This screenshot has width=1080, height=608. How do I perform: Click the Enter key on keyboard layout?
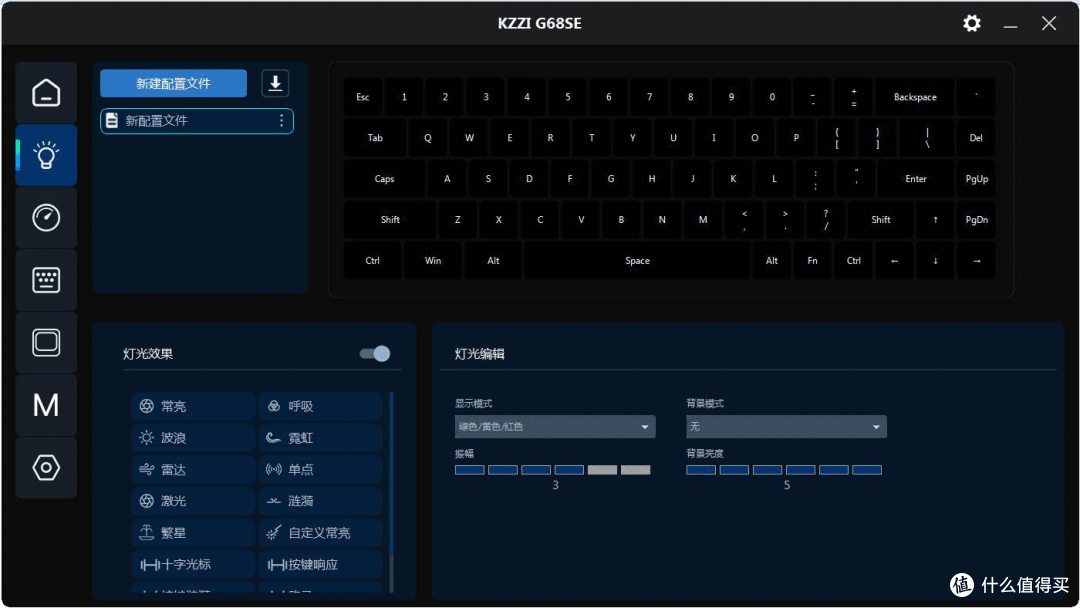pyautogui.click(x=915, y=178)
